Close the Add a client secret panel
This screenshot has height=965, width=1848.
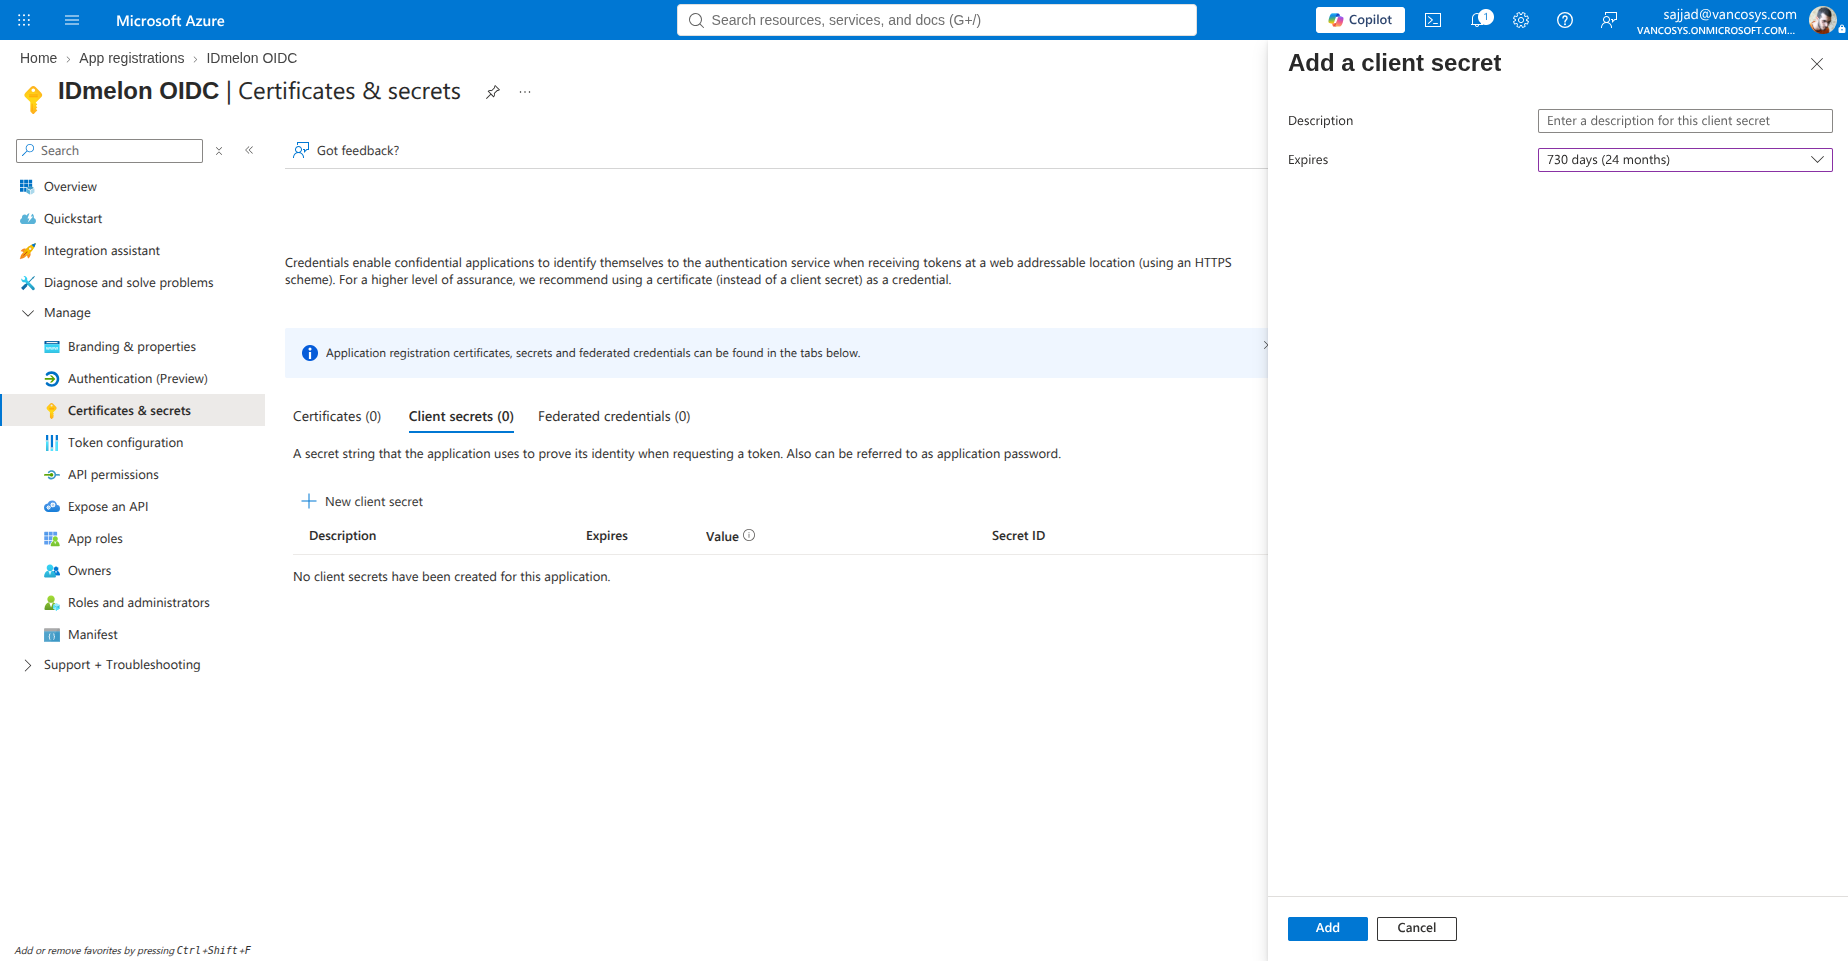[1817, 64]
